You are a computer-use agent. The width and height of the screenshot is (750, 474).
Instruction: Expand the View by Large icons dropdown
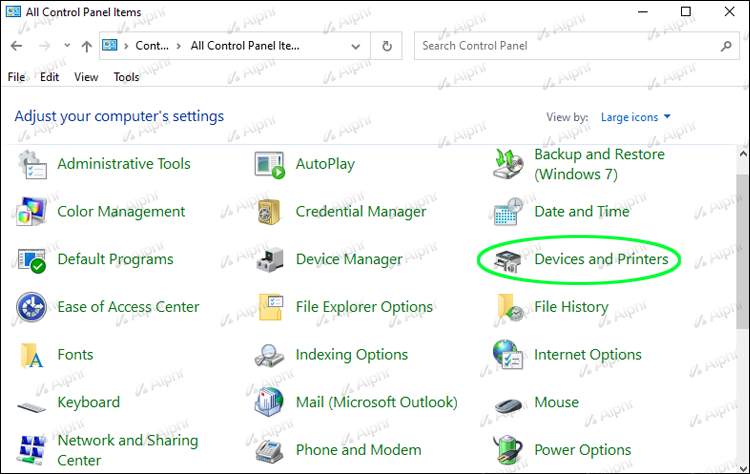coord(636,117)
